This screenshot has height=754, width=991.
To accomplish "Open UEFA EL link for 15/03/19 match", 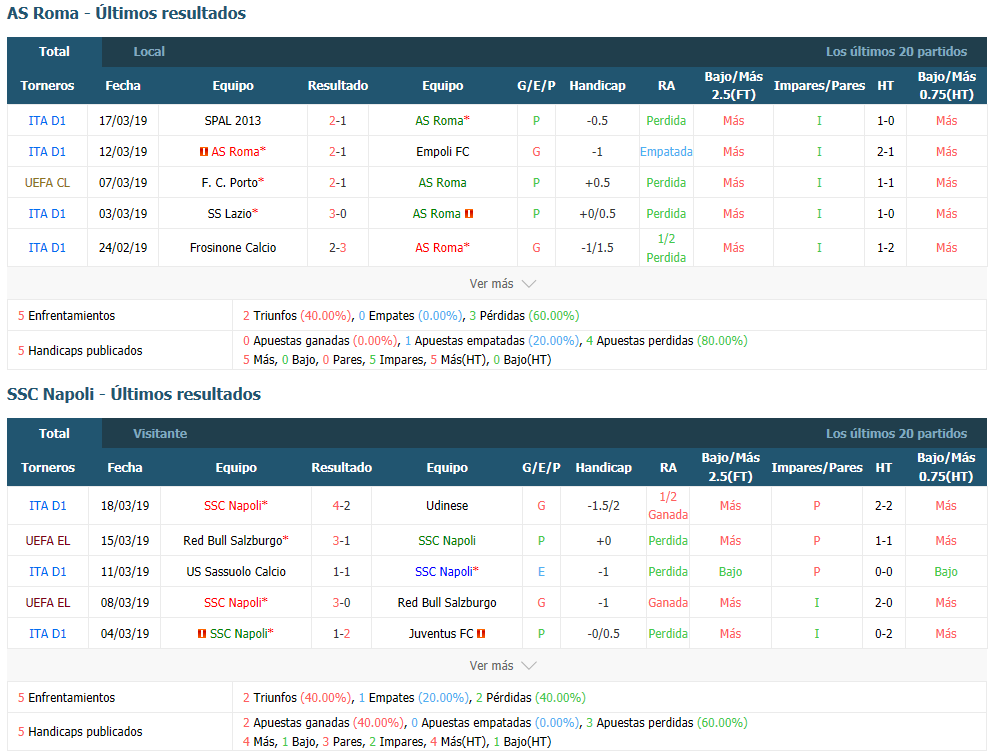I will pos(48,540).
